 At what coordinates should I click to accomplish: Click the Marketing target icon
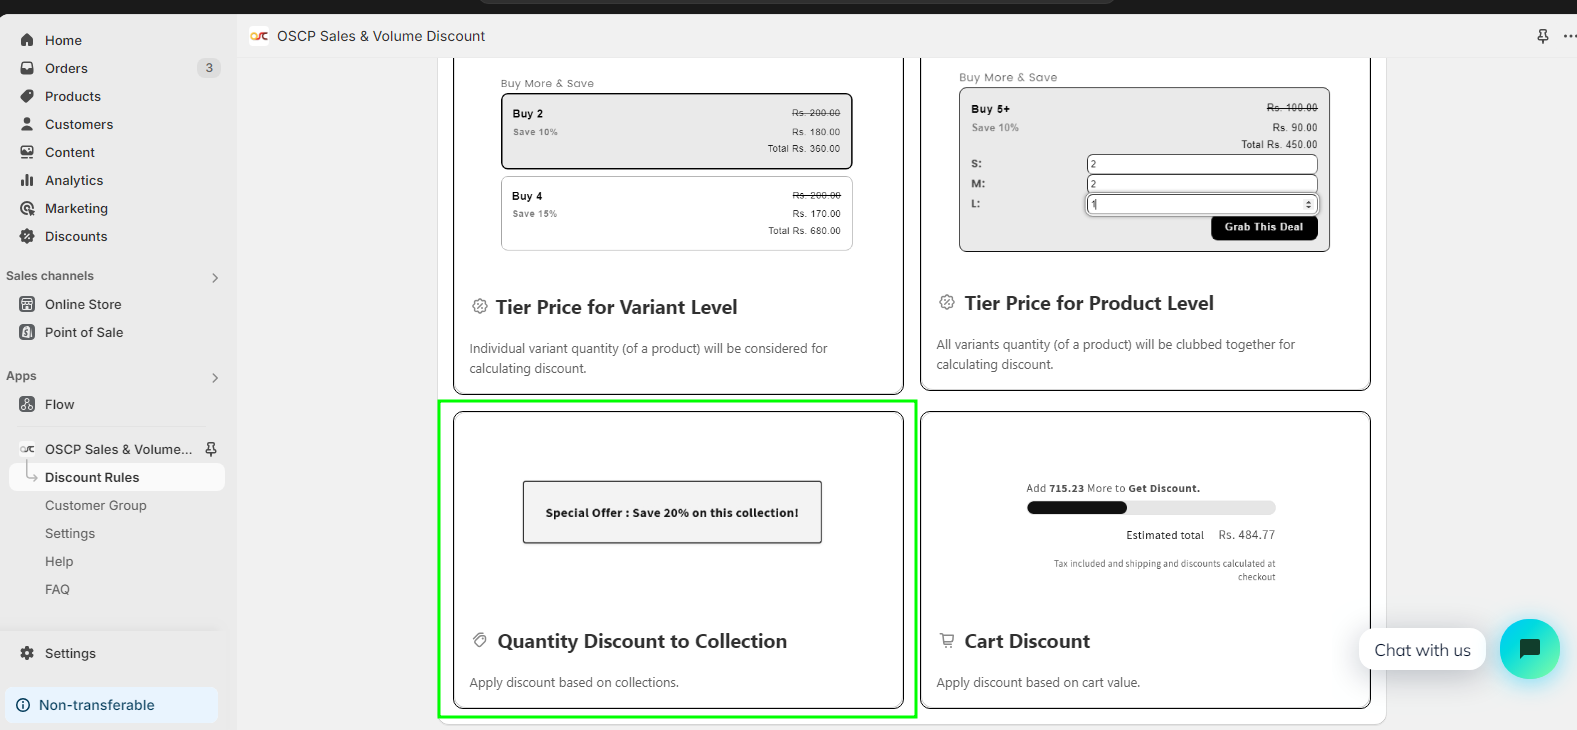[27, 208]
